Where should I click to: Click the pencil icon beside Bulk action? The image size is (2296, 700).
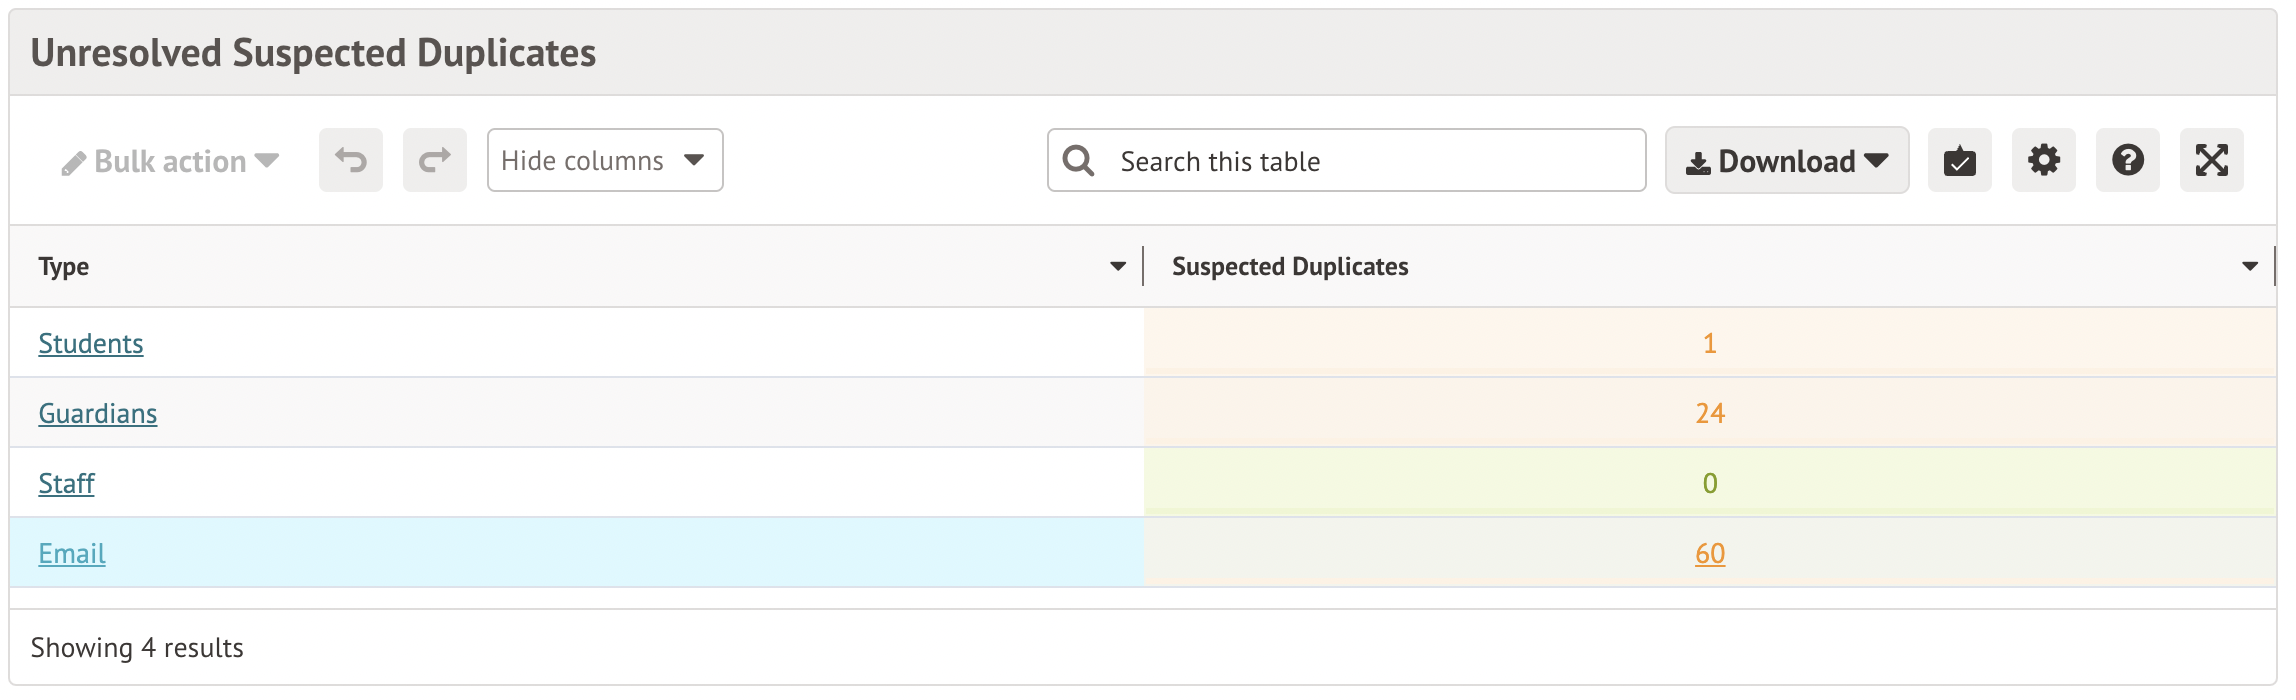tap(73, 163)
